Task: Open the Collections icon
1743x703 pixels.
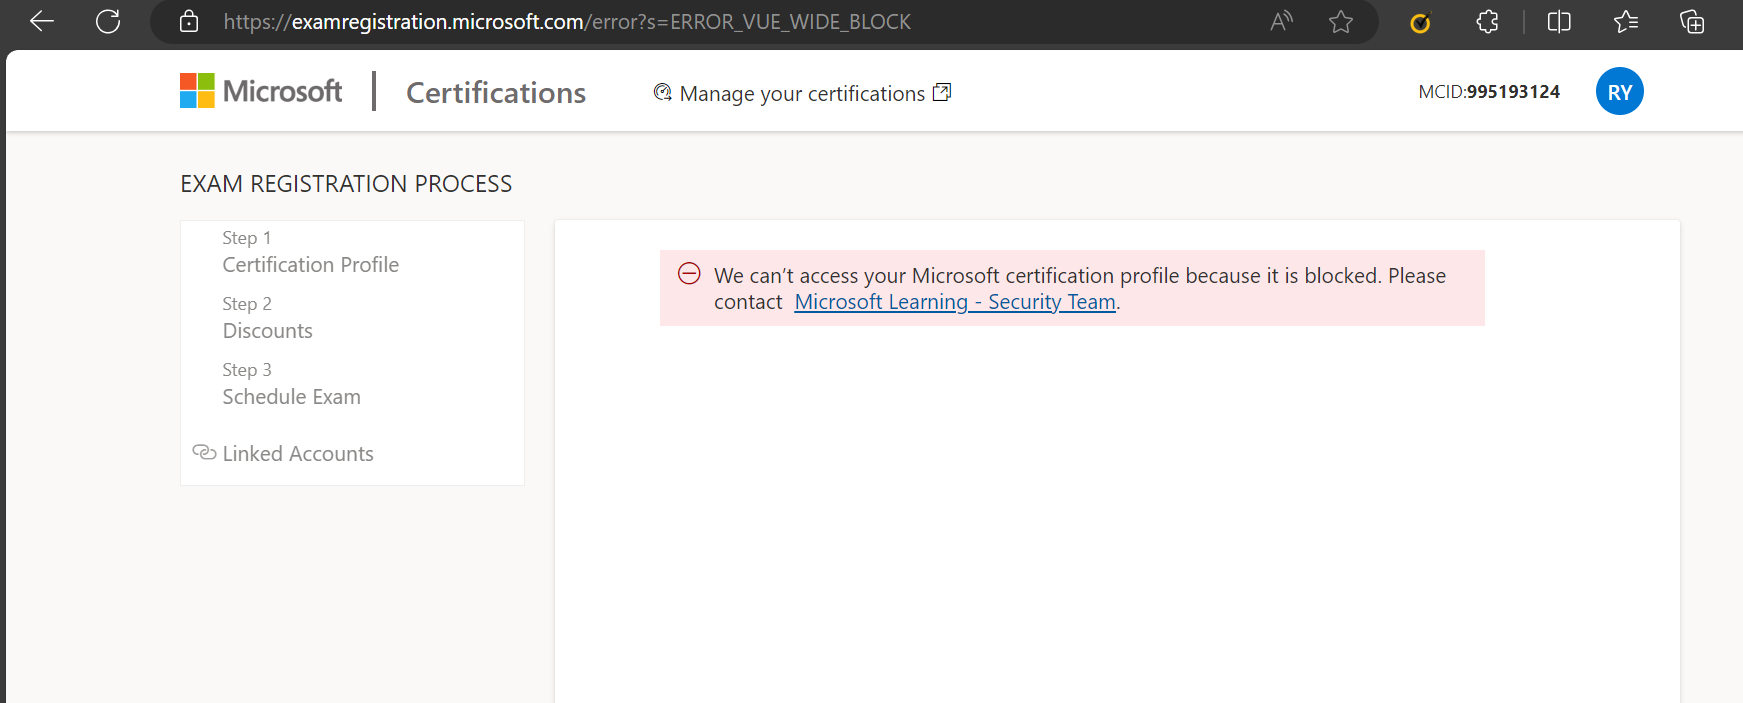Action: click(1692, 22)
